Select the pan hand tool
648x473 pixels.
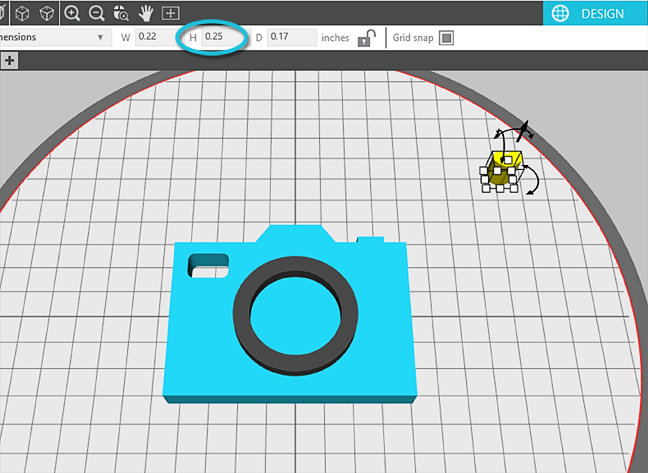[x=145, y=14]
